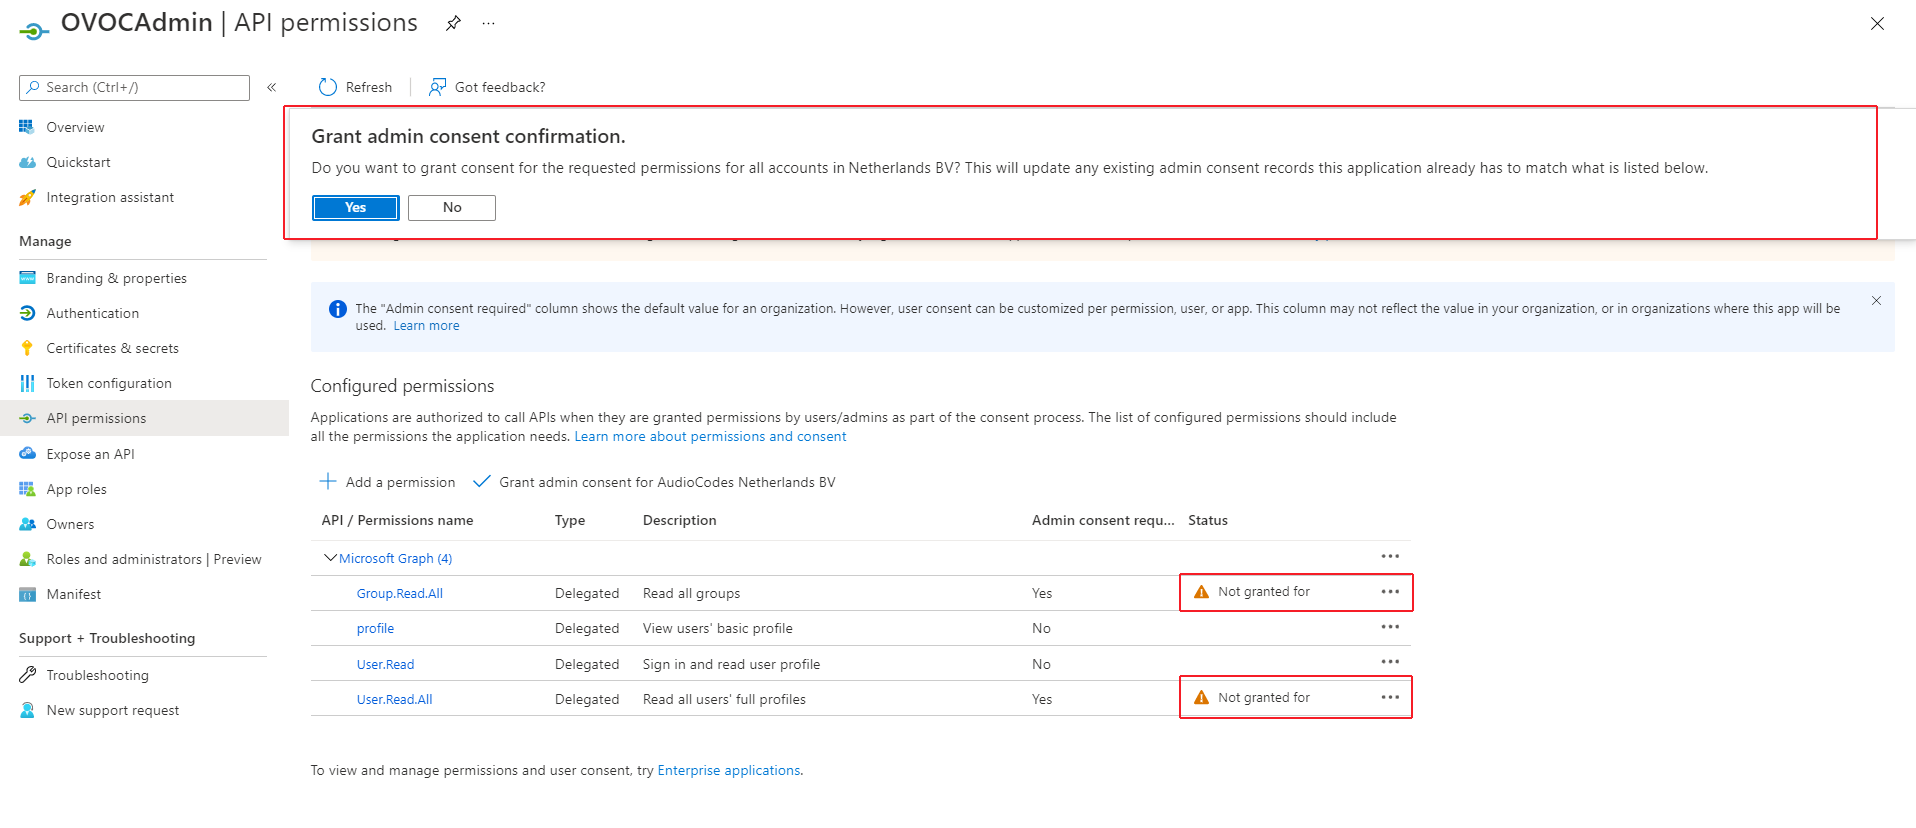Open ellipsis menu for profile permission row

[x=1390, y=627]
